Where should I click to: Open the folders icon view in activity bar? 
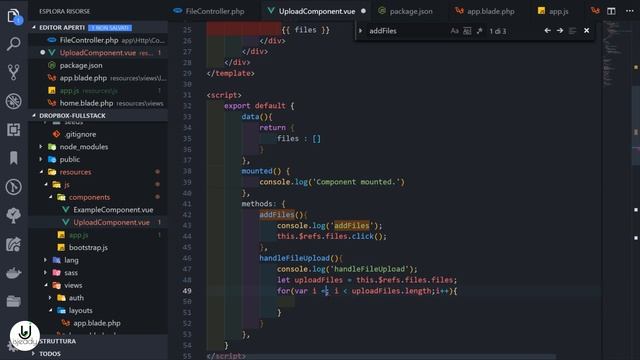point(13,301)
